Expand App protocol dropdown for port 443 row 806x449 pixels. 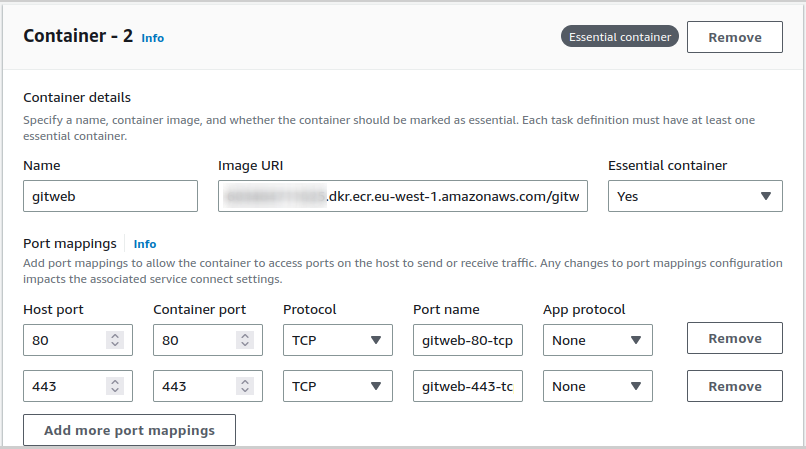click(597, 386)
